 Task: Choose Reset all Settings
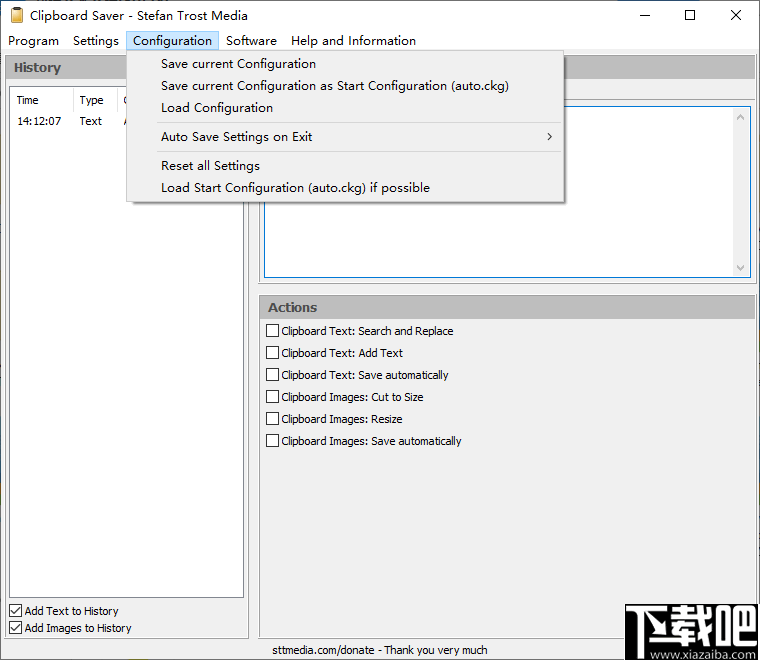click(345, 166)
